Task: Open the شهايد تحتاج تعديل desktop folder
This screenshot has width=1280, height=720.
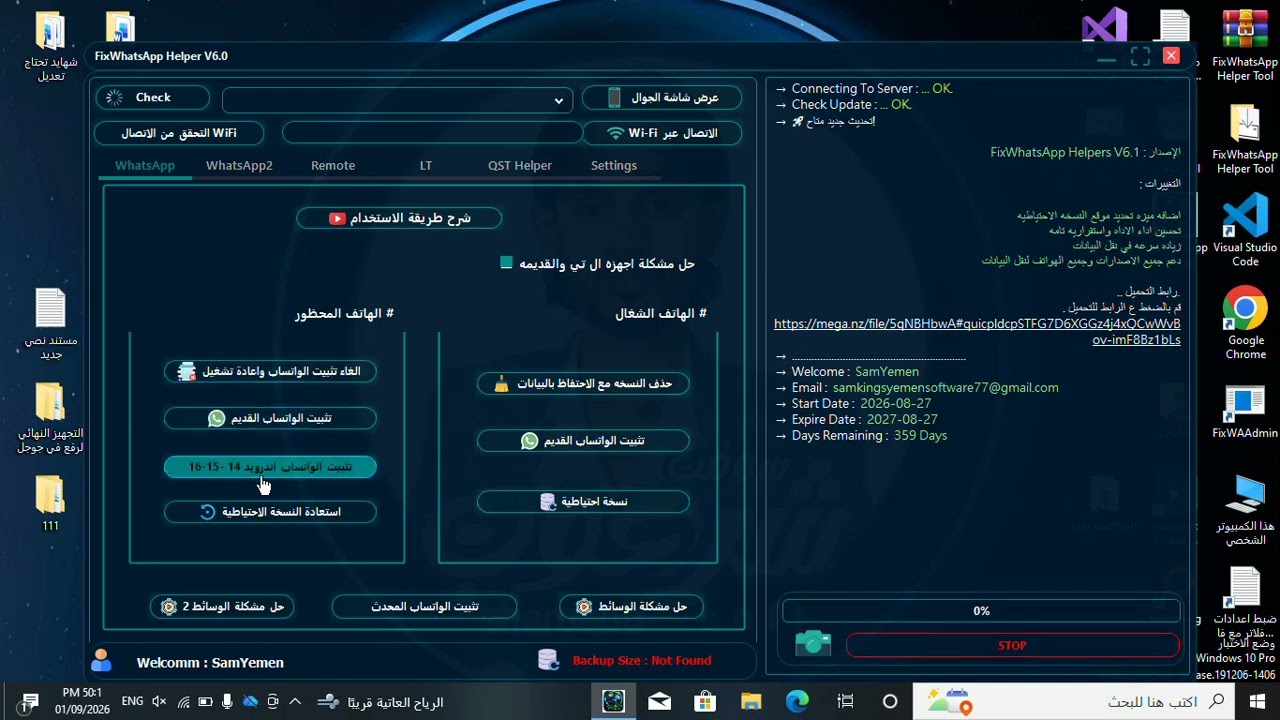Action: click(x=50, y=47)
